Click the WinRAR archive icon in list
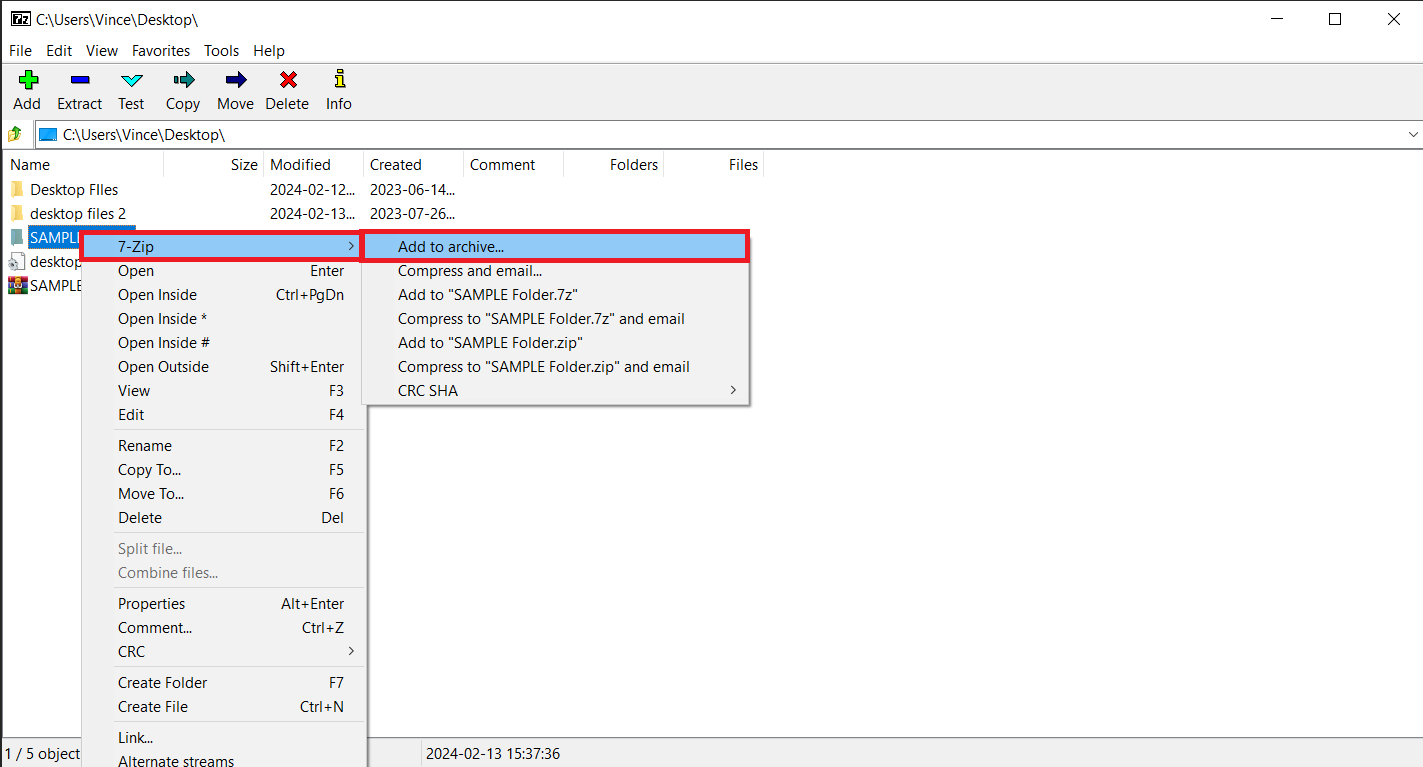The width and height of the screenshot is (1423, 767). (17, 285)
